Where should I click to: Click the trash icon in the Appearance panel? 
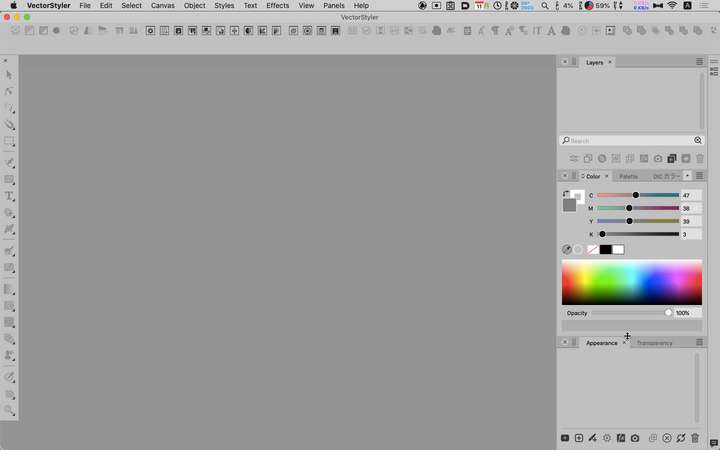pyautogui.click(x=695, y=438)
